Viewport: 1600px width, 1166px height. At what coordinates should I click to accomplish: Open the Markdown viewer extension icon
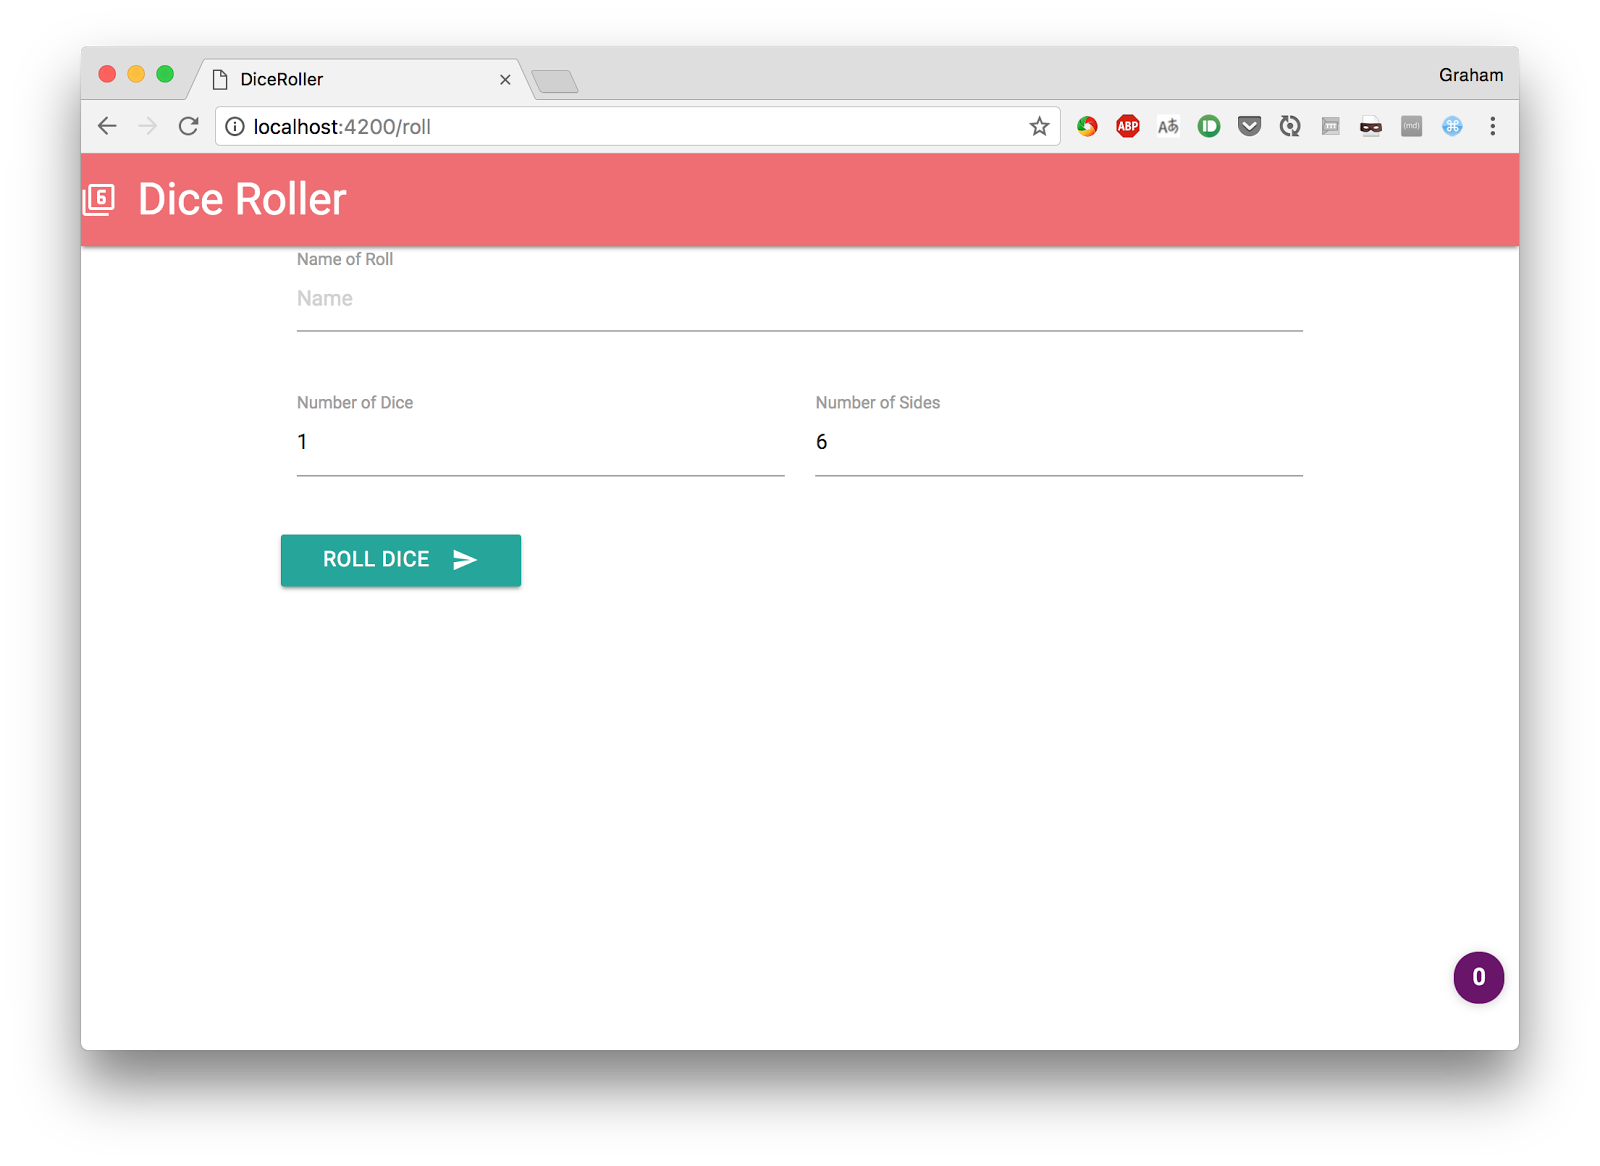1411,126
